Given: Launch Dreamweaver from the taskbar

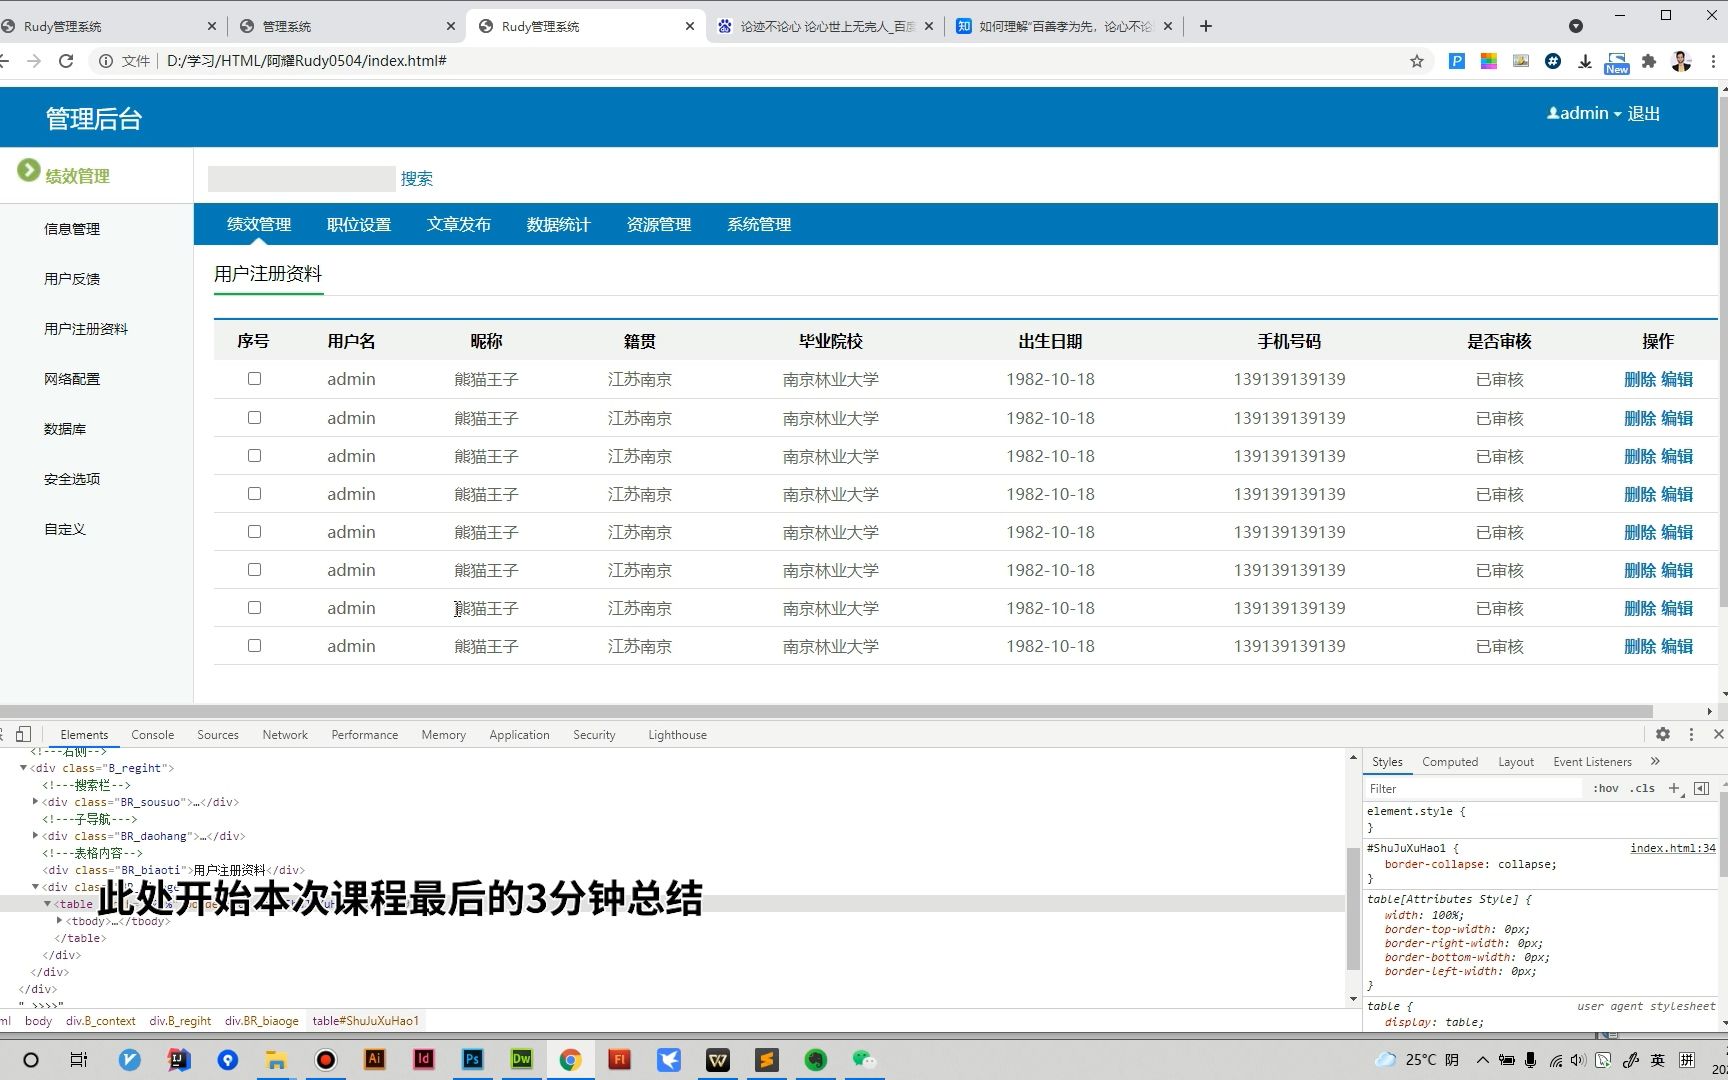Looking at the screenshot, I should pos(521,1059).
